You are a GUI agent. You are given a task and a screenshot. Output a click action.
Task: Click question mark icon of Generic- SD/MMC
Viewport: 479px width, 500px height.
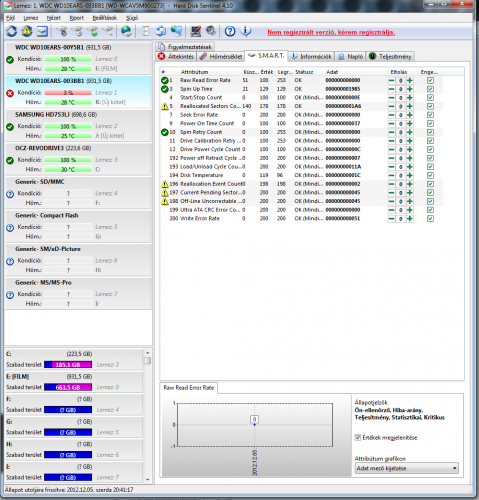(x=10, y=194)
